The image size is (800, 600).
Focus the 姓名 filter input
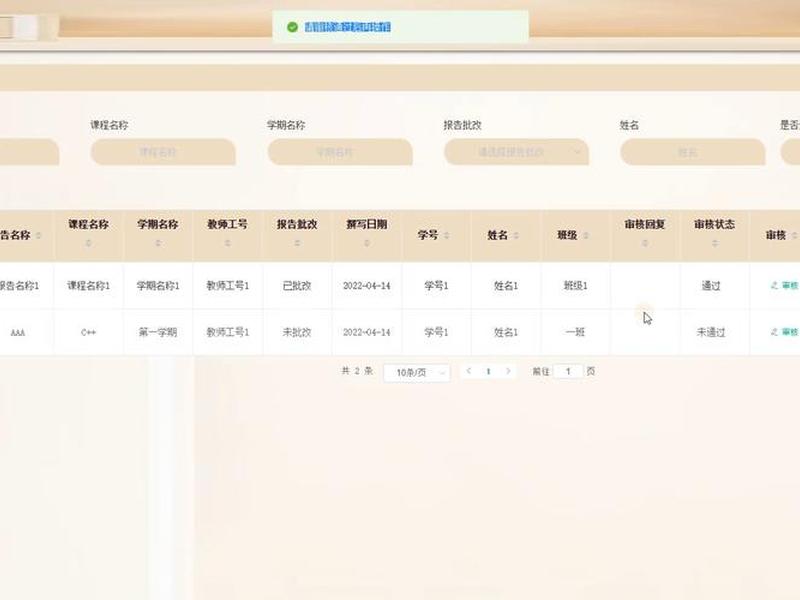tap(693, 152)
